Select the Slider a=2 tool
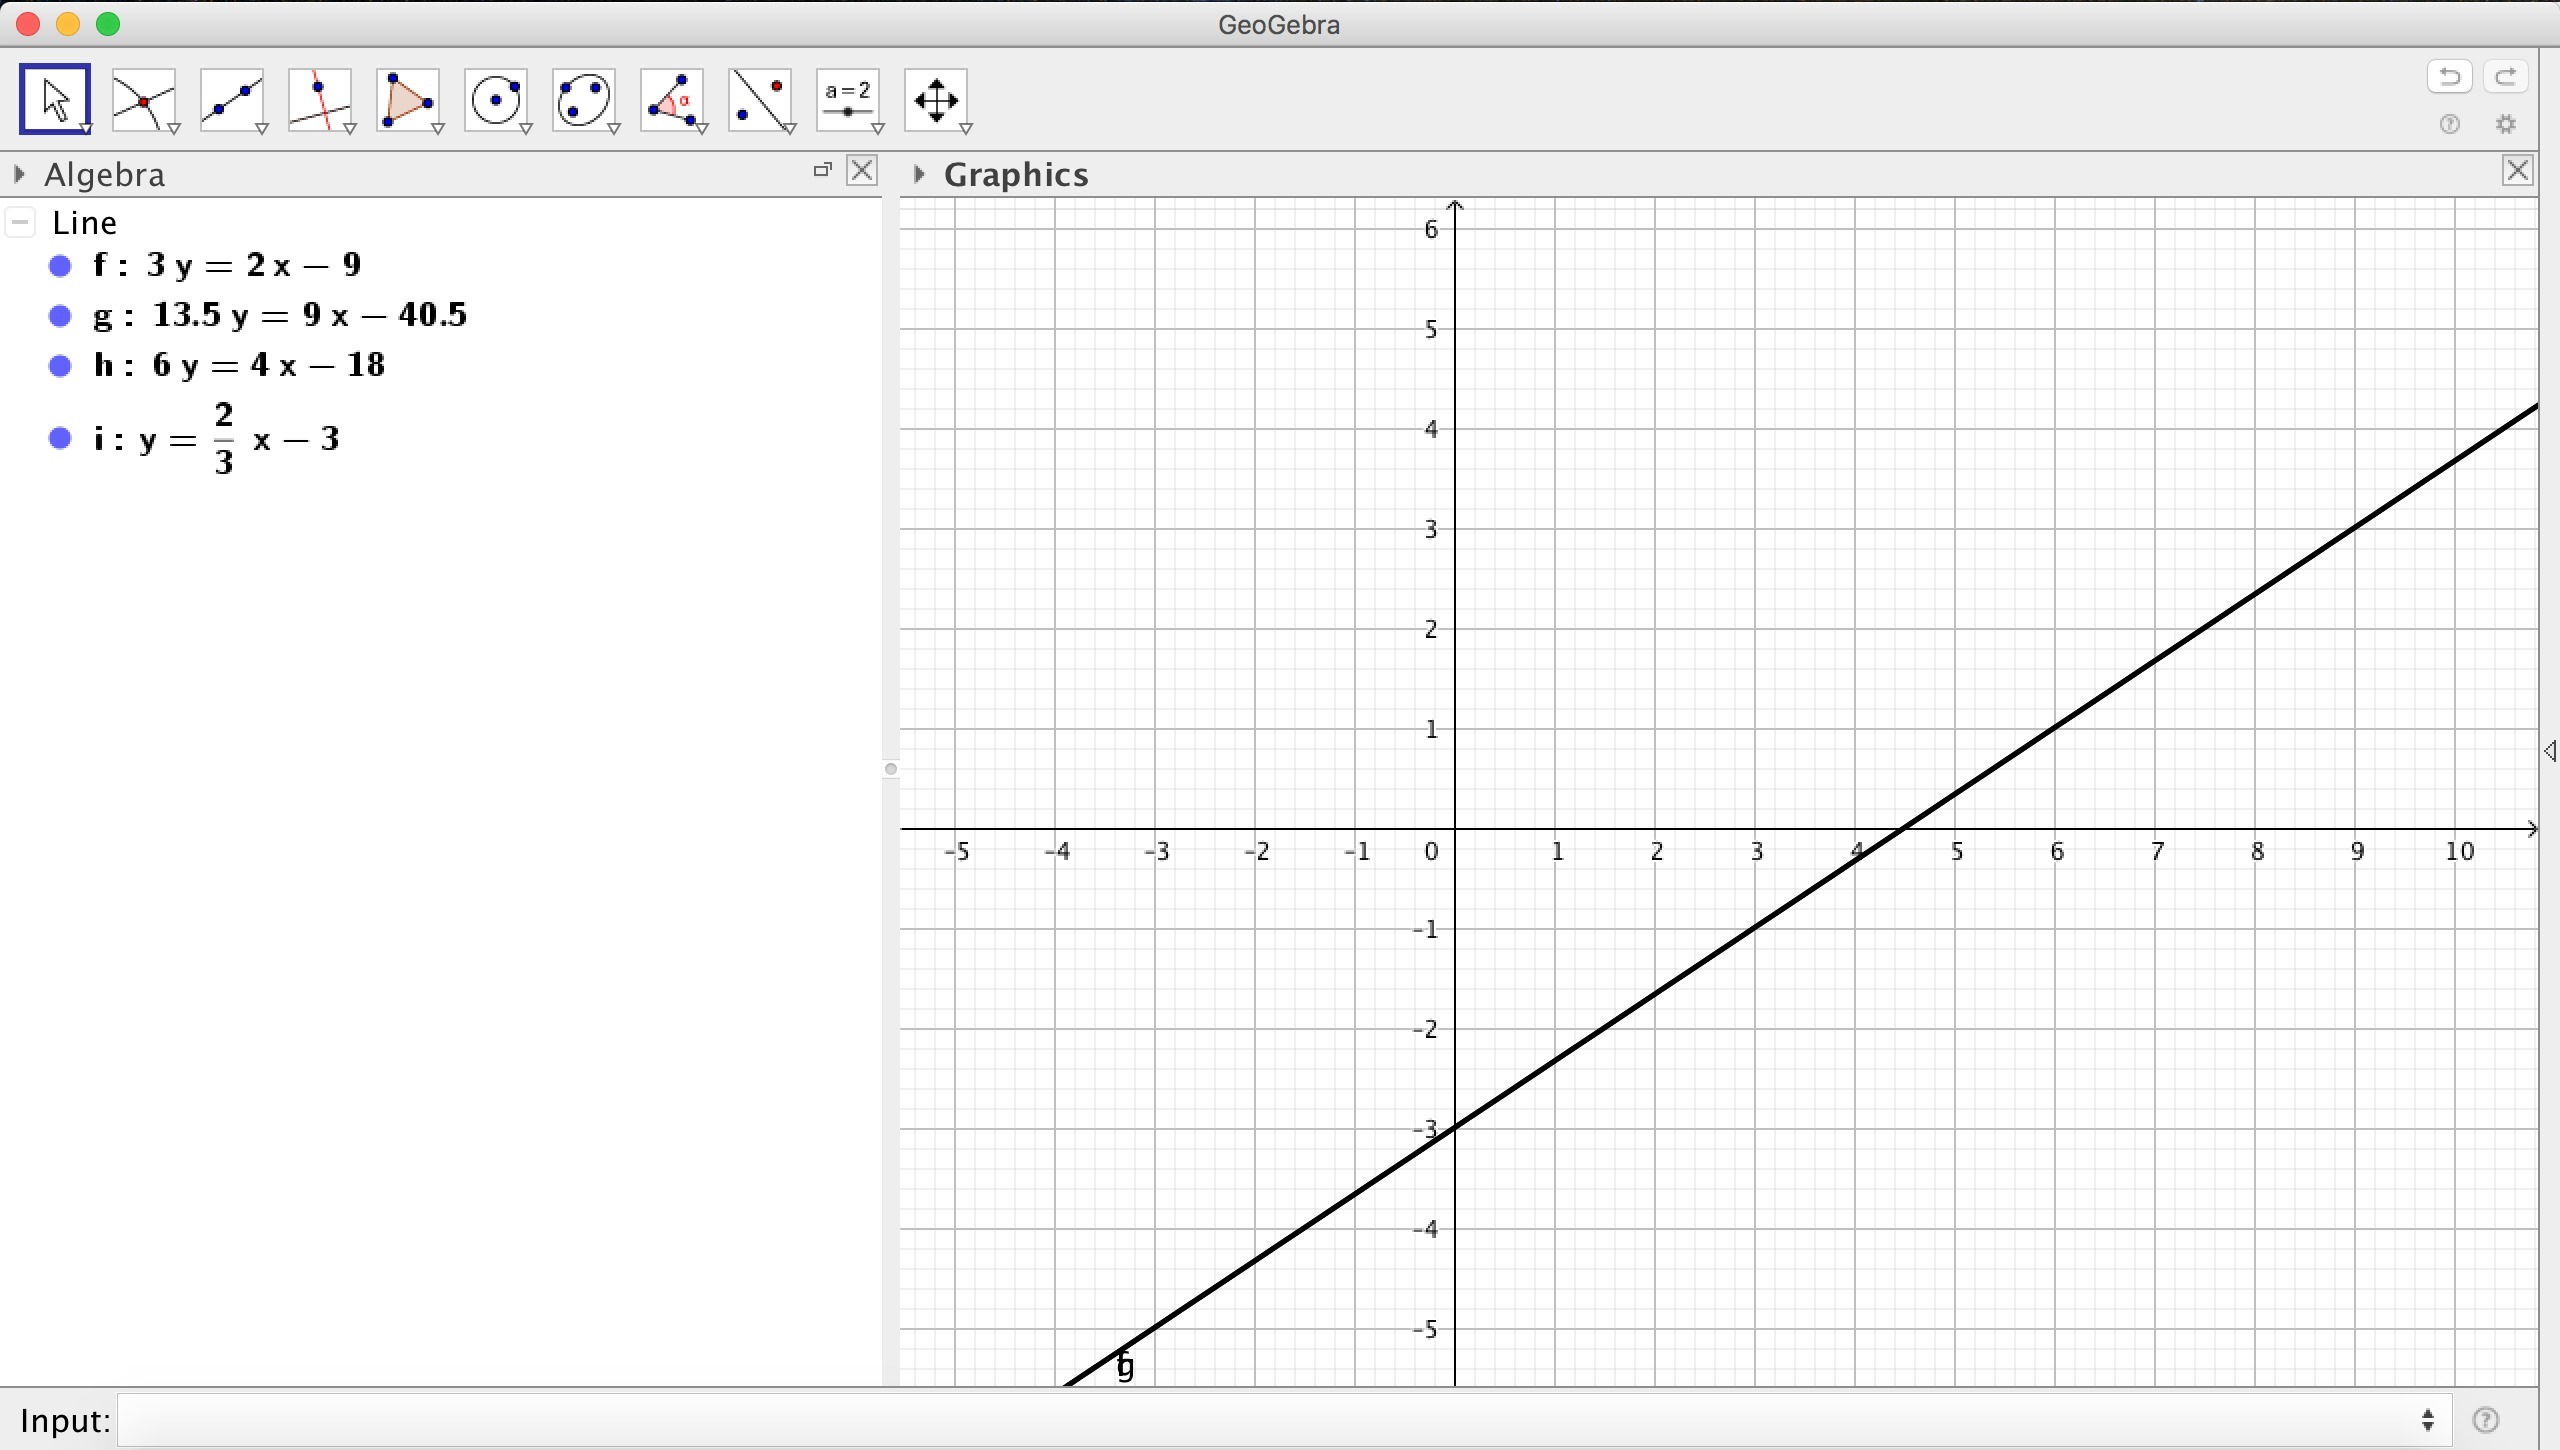This screenshot has width=2560, height=1450. pyautogui.click(x=848, y=99)
